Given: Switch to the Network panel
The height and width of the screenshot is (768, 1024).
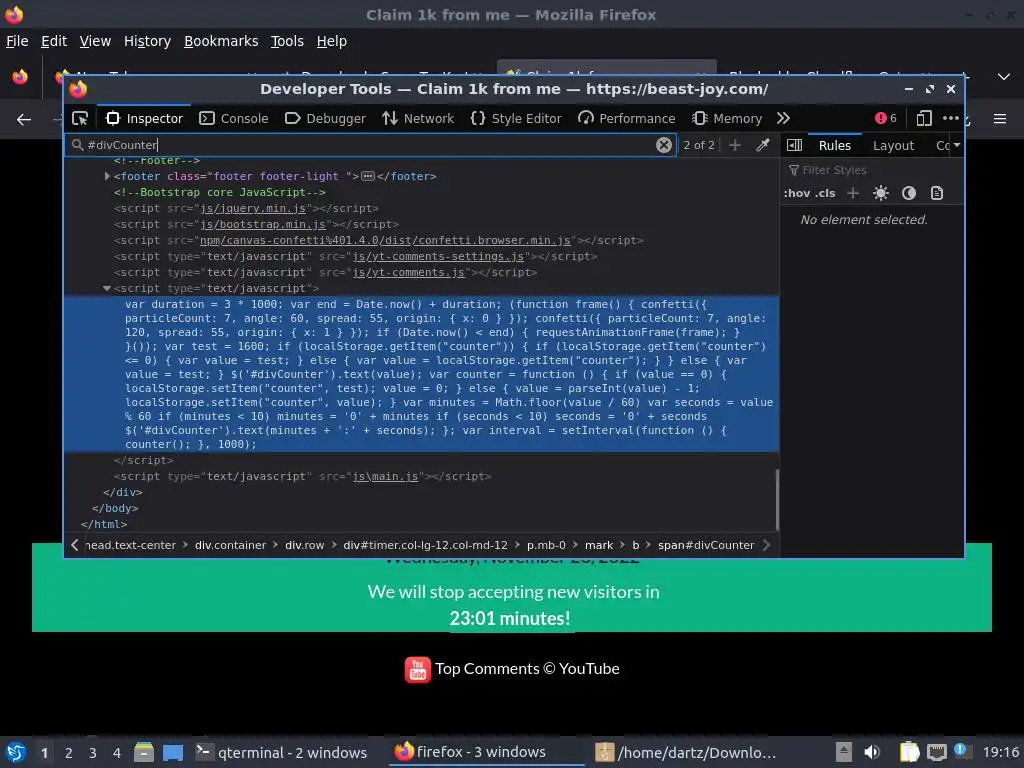Looking at the screenshot, I should (x=418, y=118).
